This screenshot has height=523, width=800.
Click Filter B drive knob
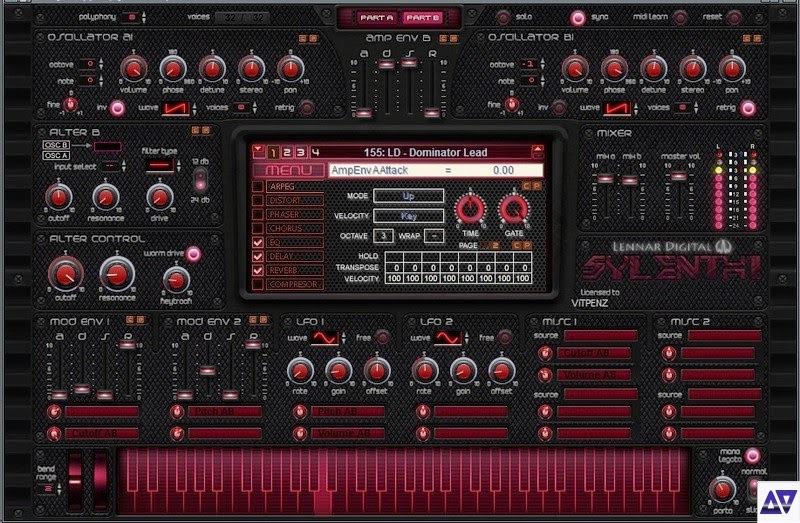(160, 197)
